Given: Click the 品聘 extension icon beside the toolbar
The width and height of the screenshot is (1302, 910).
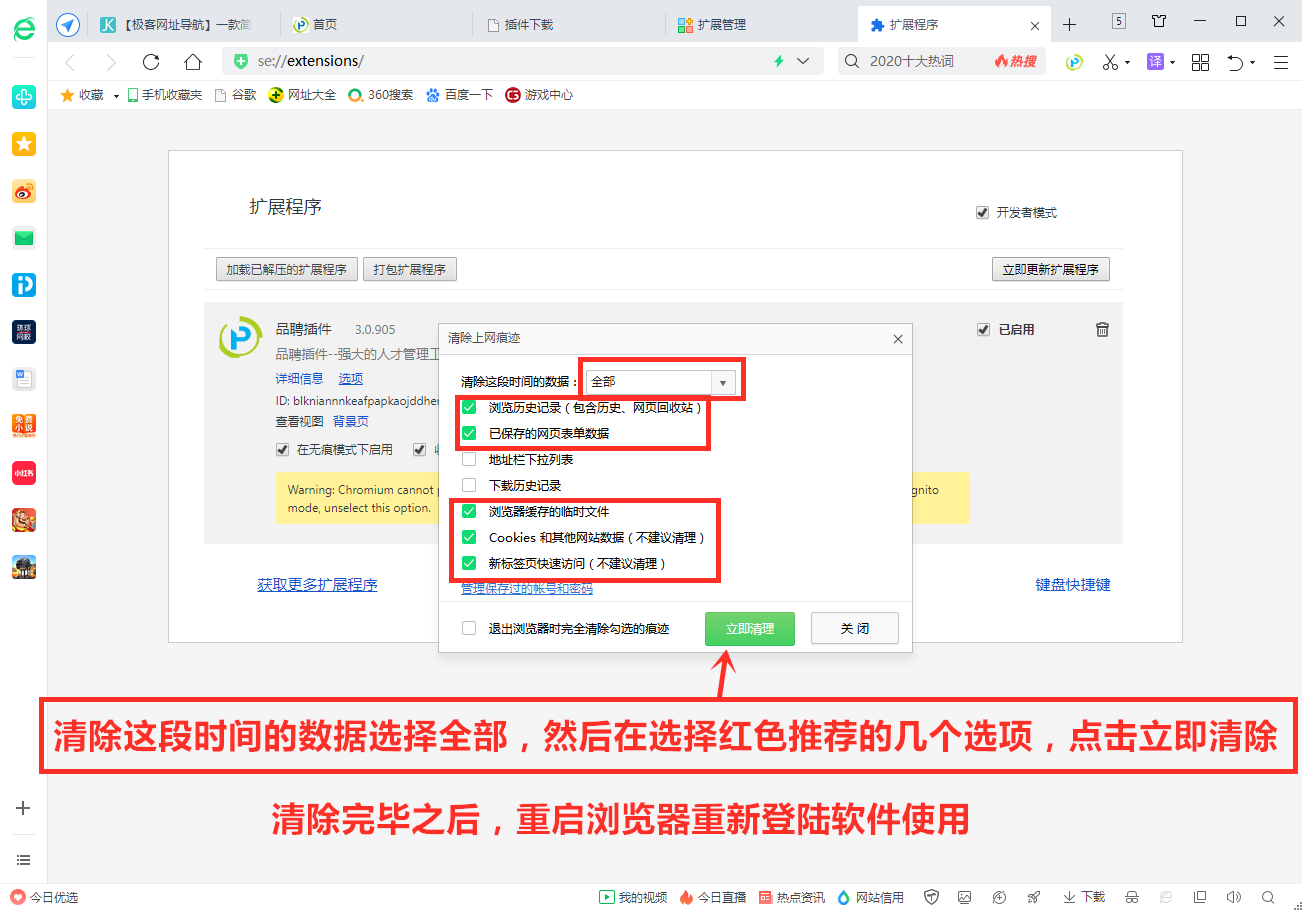Looking at the screenshot, I should [1073, 61].
